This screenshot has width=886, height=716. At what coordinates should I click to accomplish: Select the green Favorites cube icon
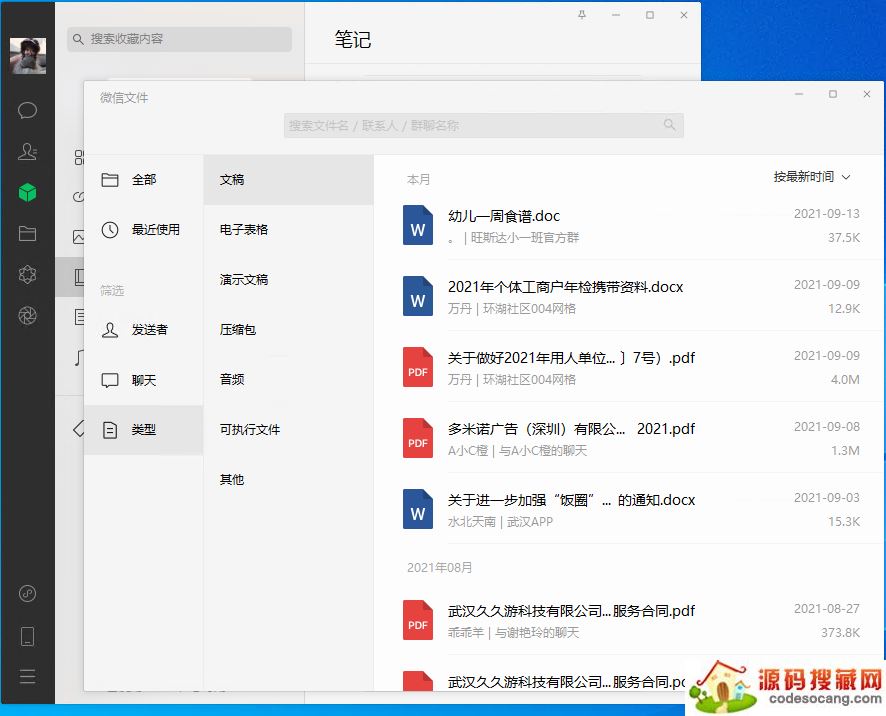[x=27, y=193]
